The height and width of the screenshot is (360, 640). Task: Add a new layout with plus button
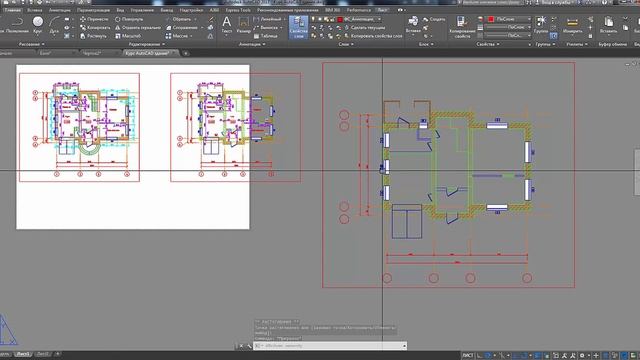[x=58, y=354]
